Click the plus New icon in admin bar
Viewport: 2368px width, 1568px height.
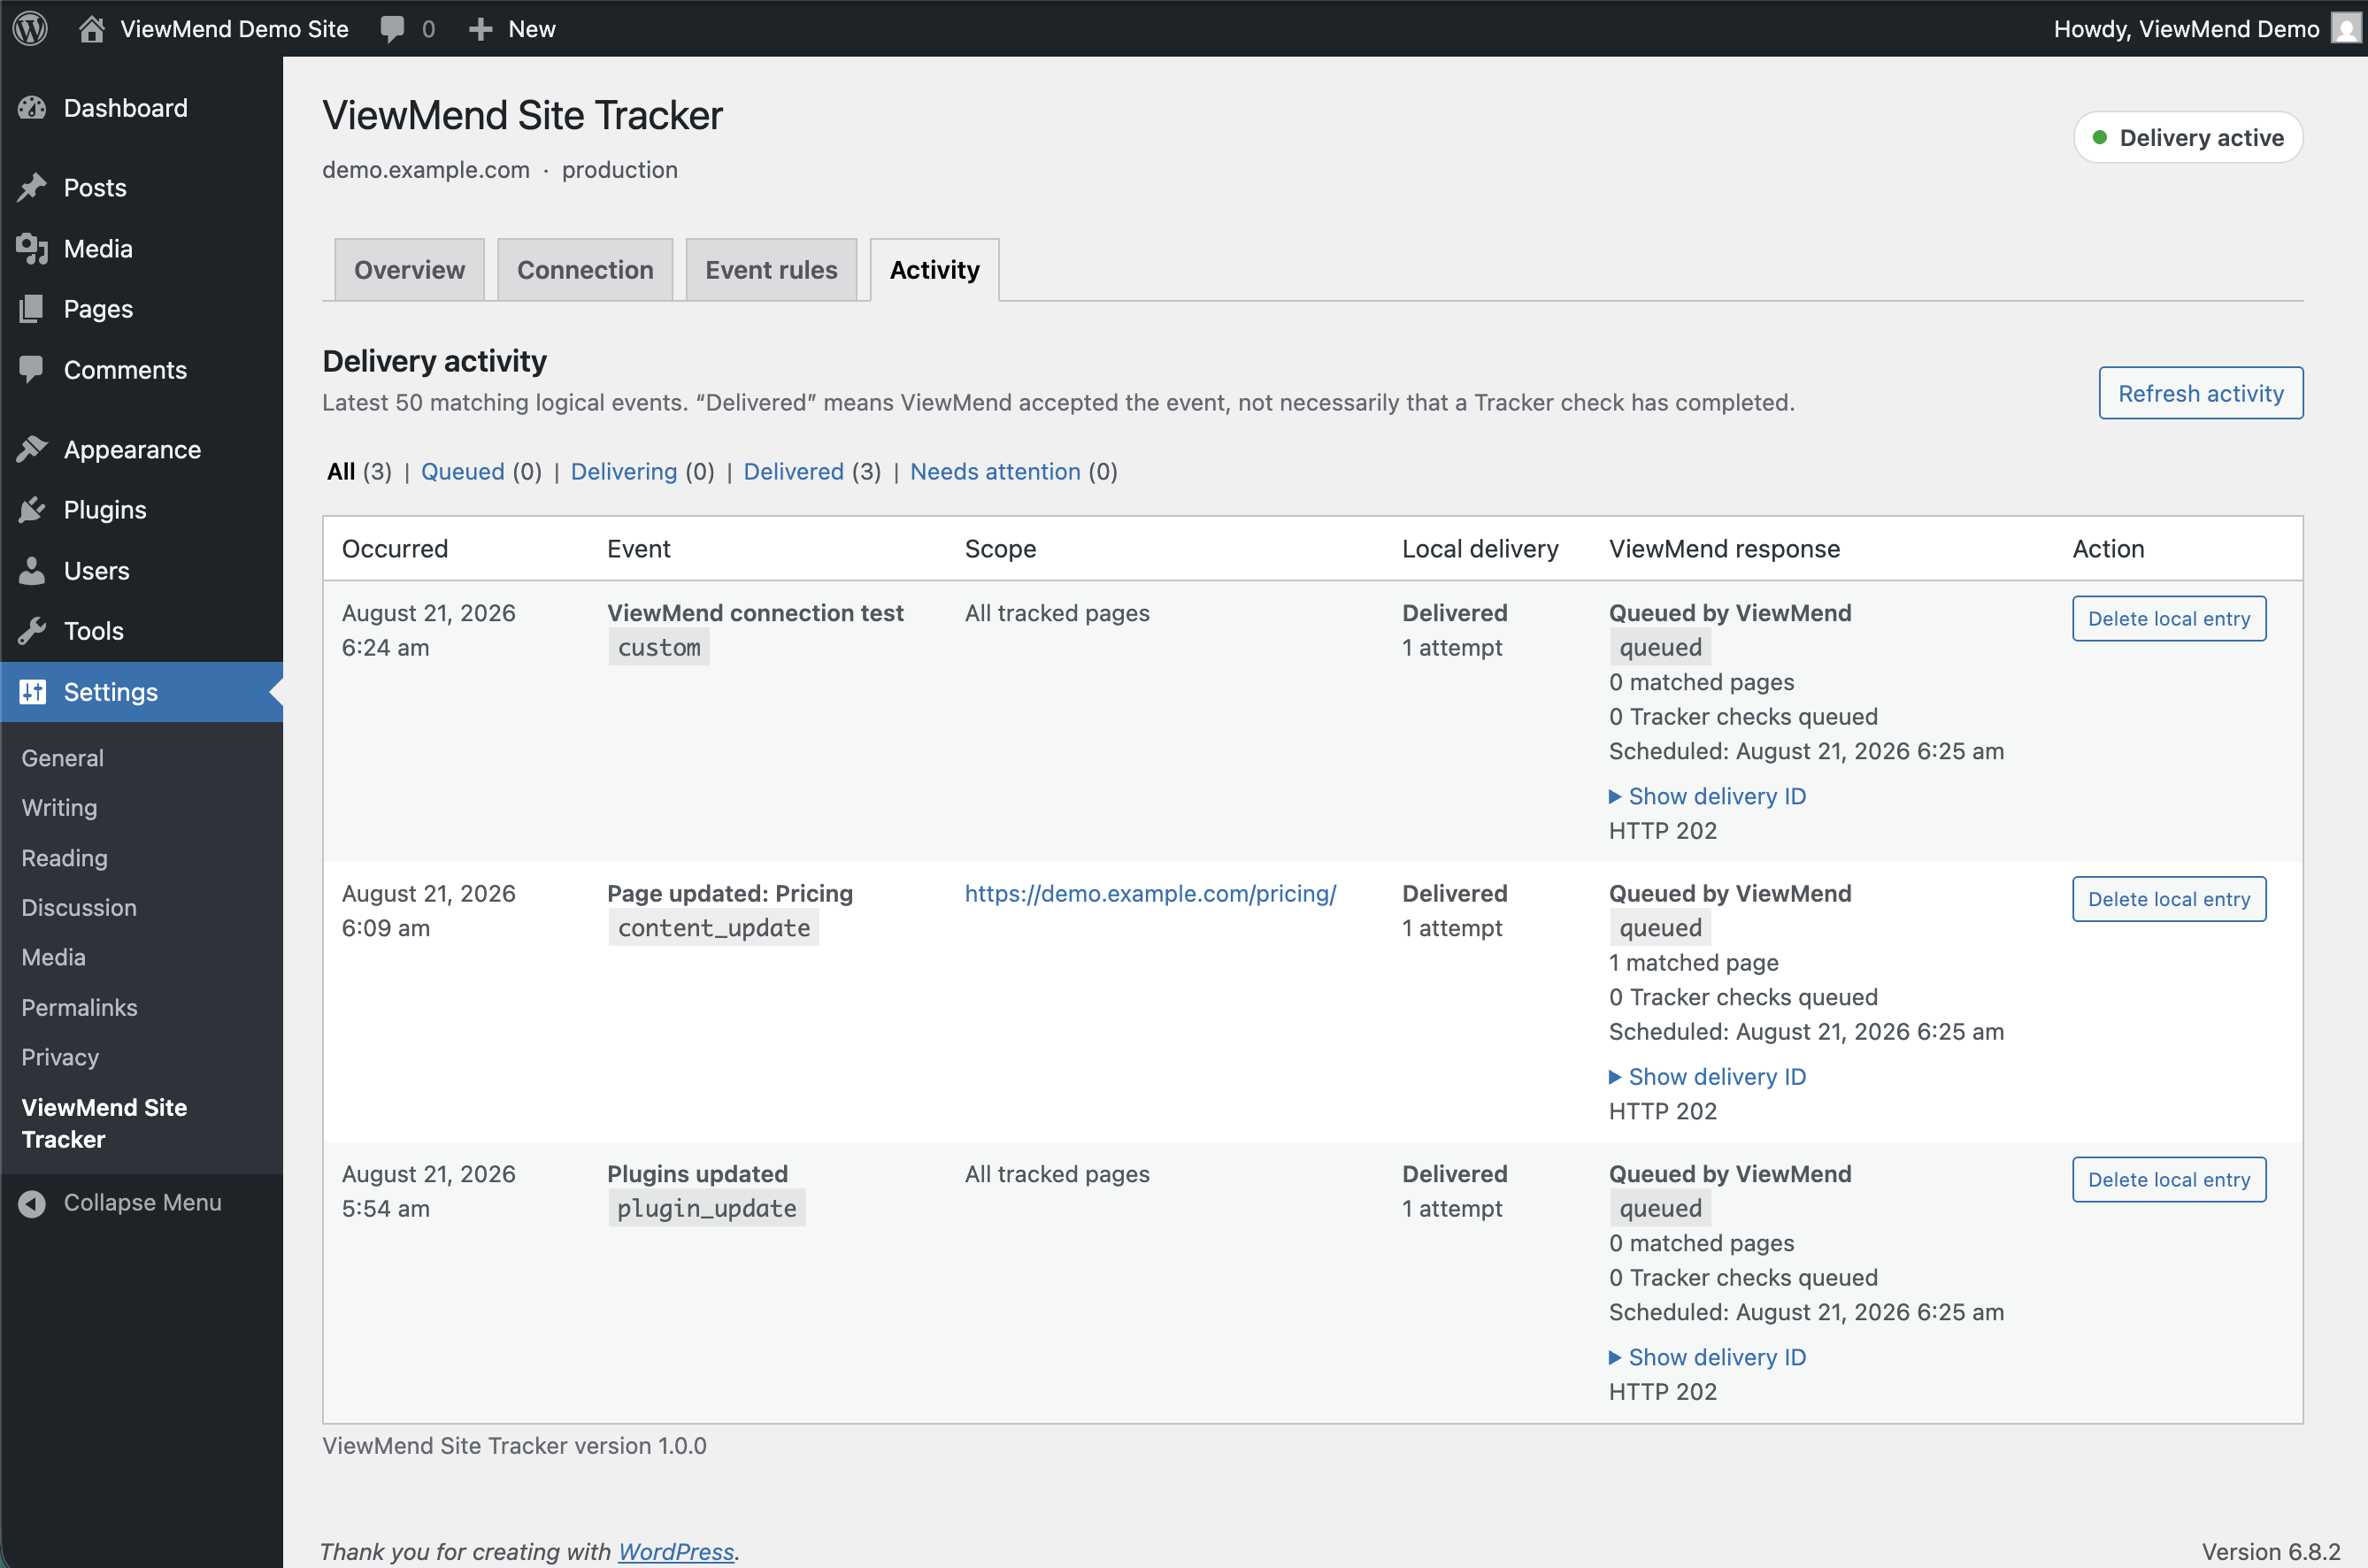481,29
